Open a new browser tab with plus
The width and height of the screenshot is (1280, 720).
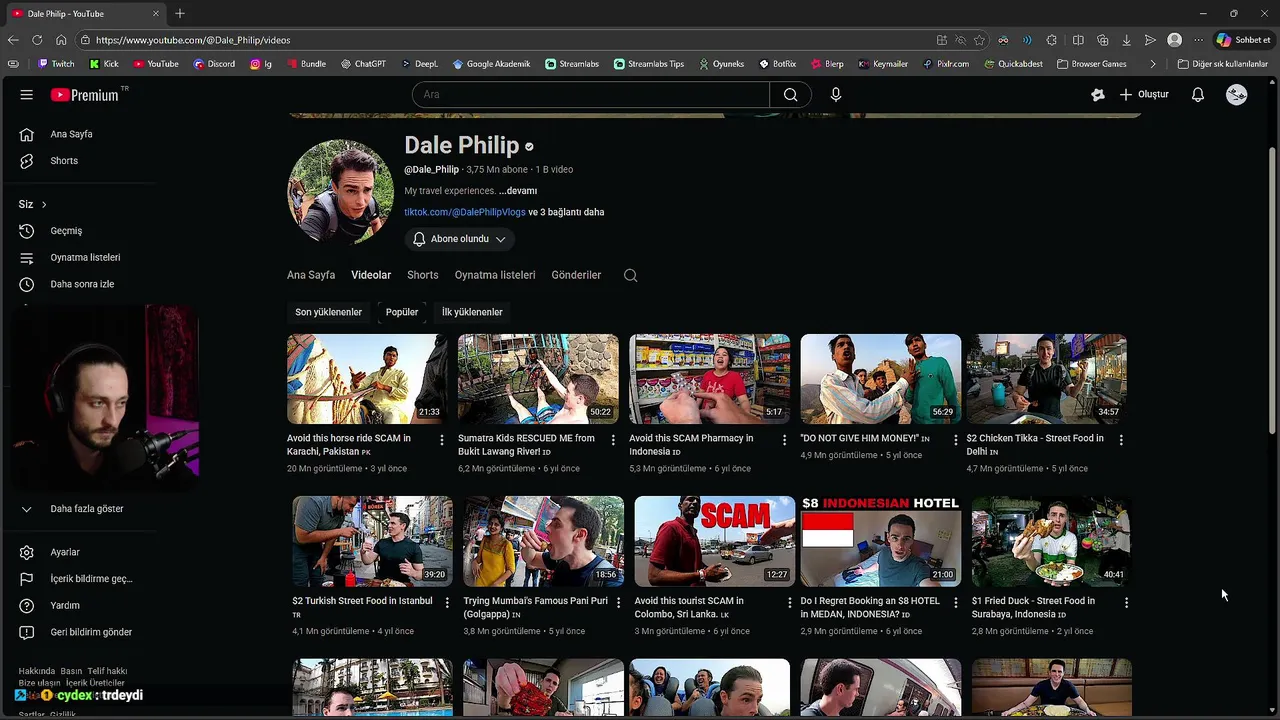tap(180, 14)
